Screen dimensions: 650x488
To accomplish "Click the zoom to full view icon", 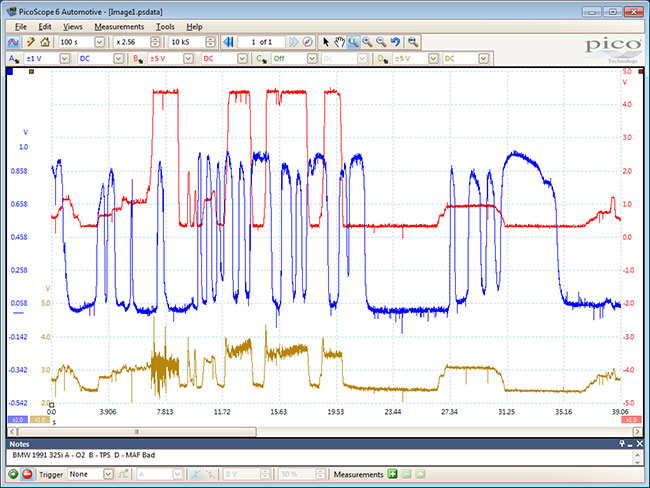I will pos(412,42).
